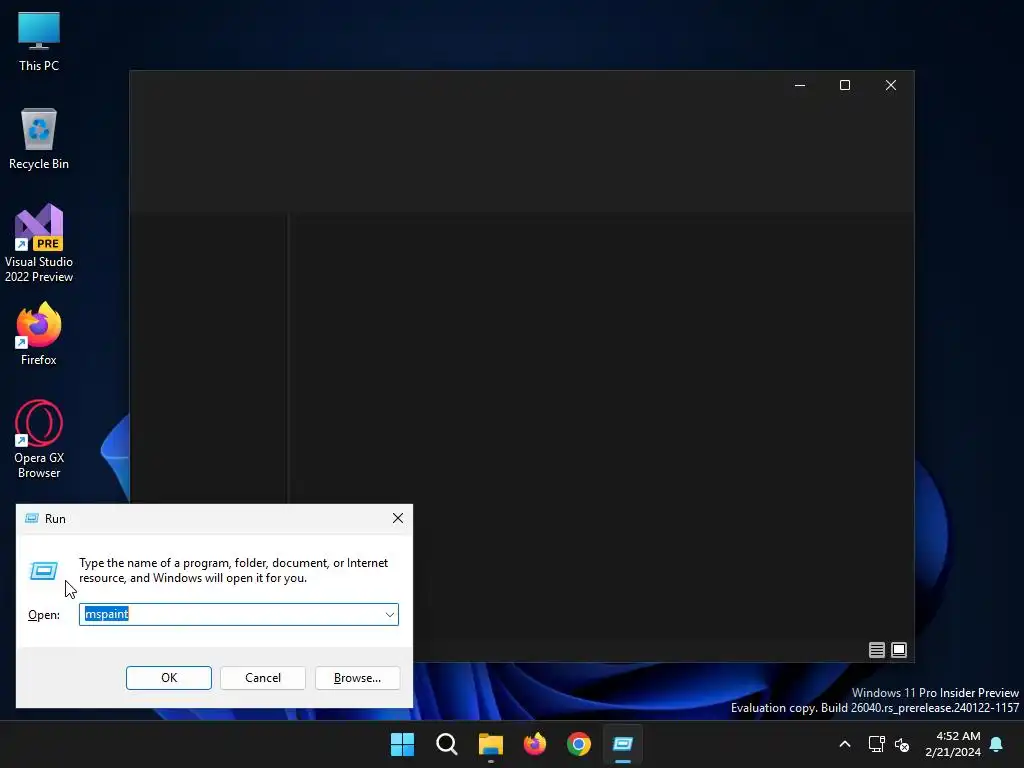Click the Run icon in dialog title bar
Viewport: 1024px width, 768px height.
31,519
